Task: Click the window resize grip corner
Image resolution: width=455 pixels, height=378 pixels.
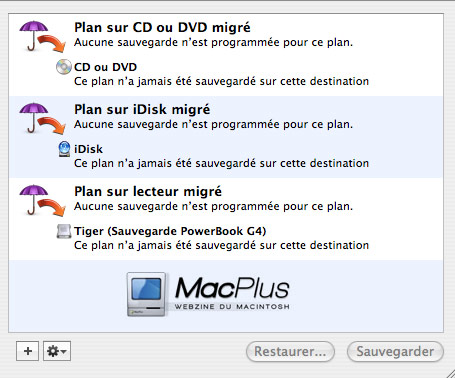Action: coord(449,373)
